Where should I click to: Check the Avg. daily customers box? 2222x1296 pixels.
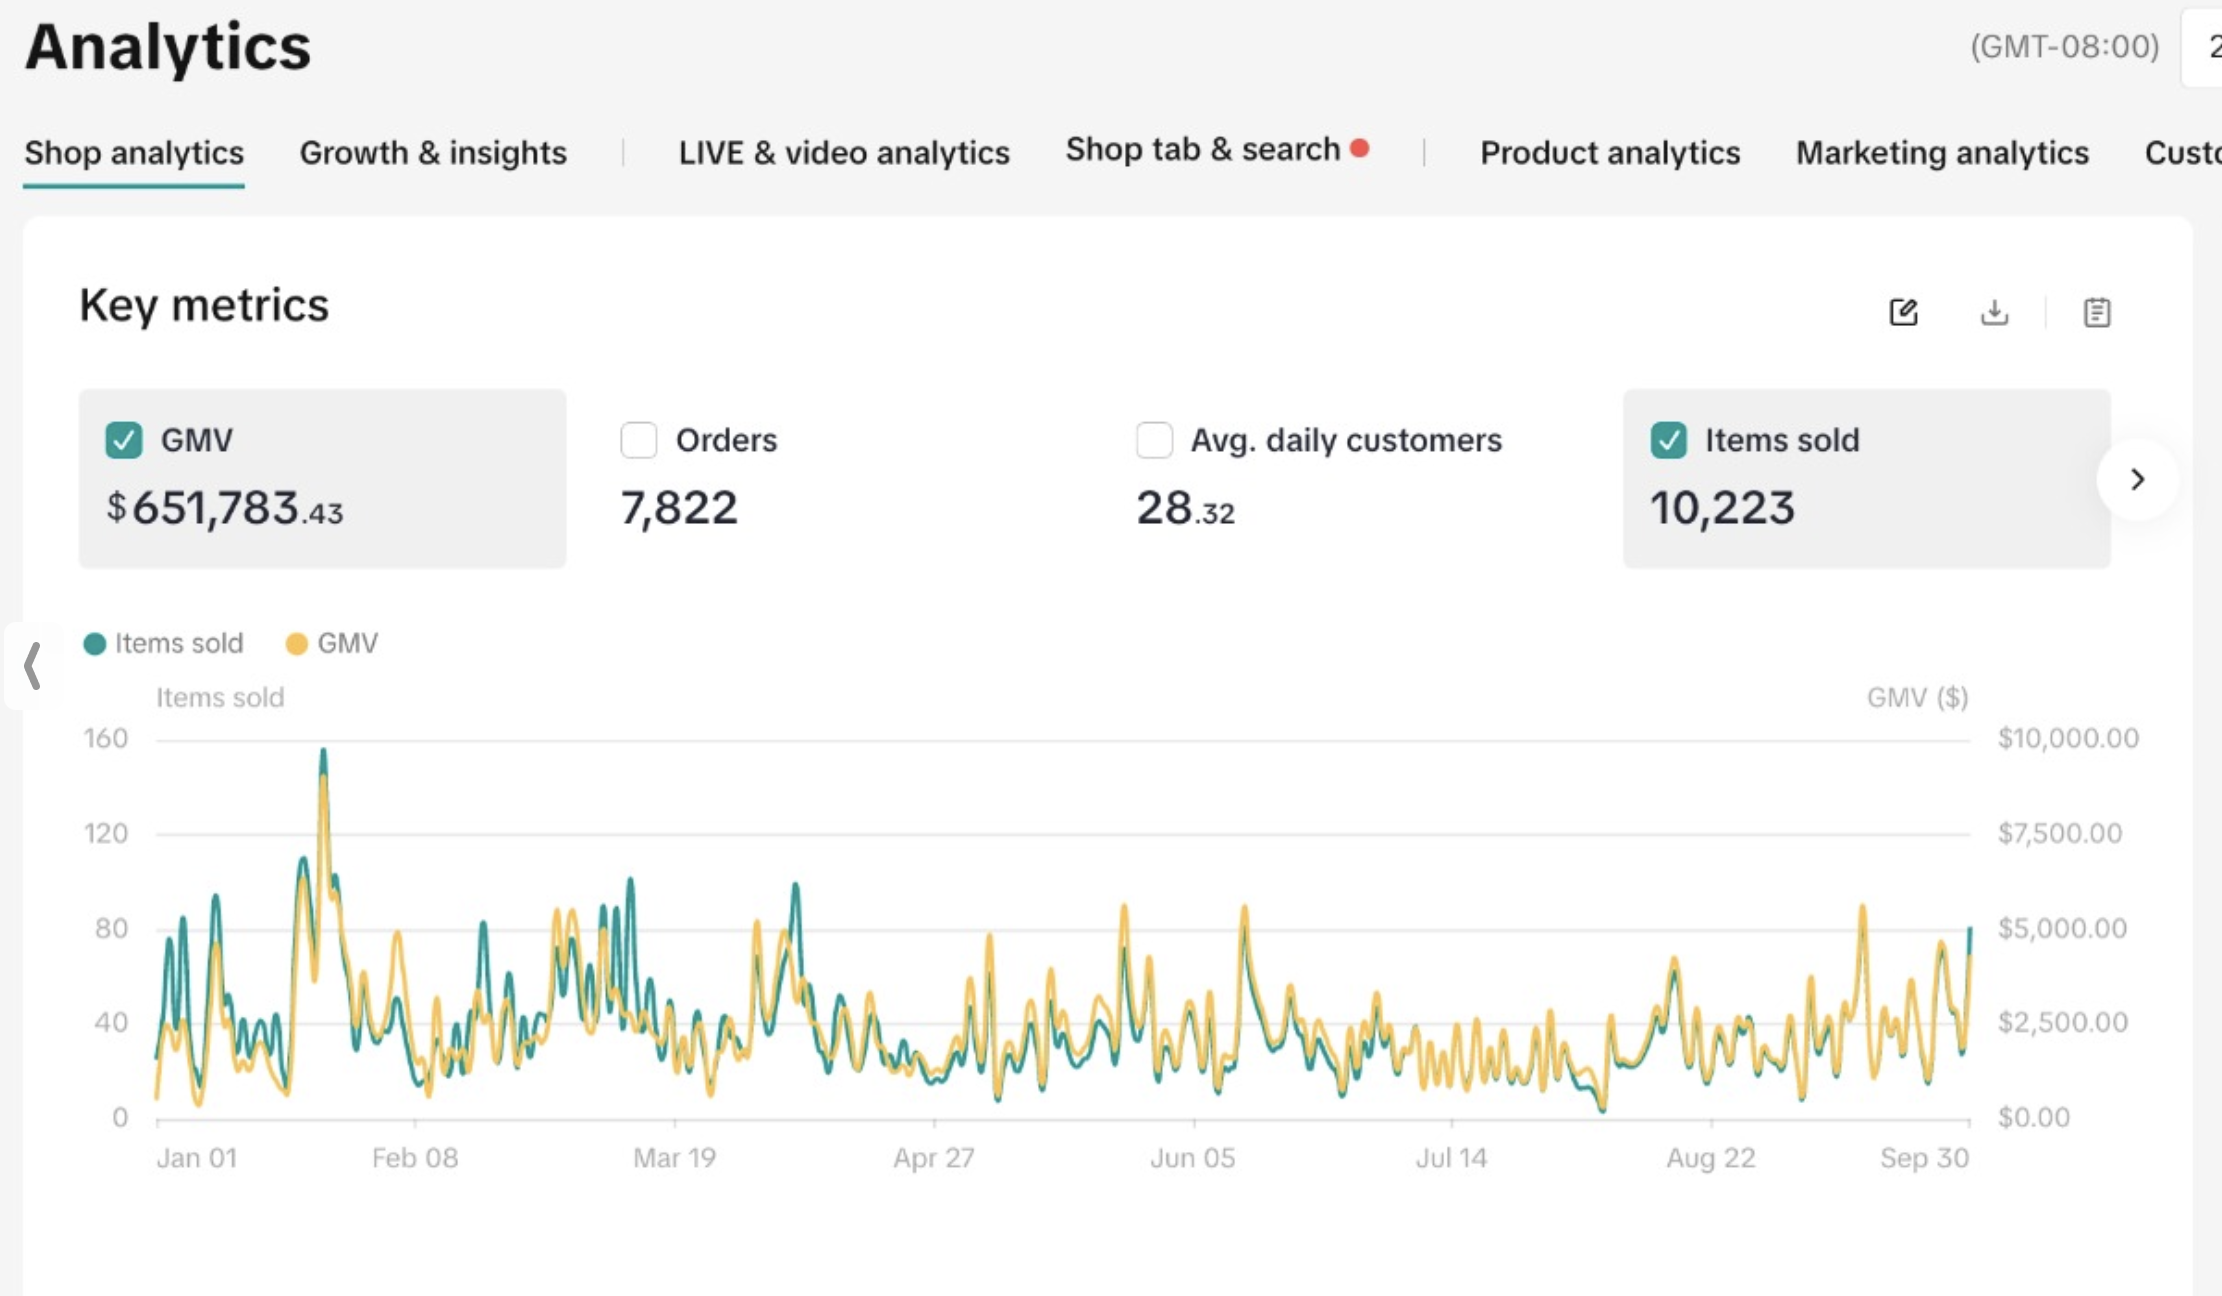pos(1154,440)
